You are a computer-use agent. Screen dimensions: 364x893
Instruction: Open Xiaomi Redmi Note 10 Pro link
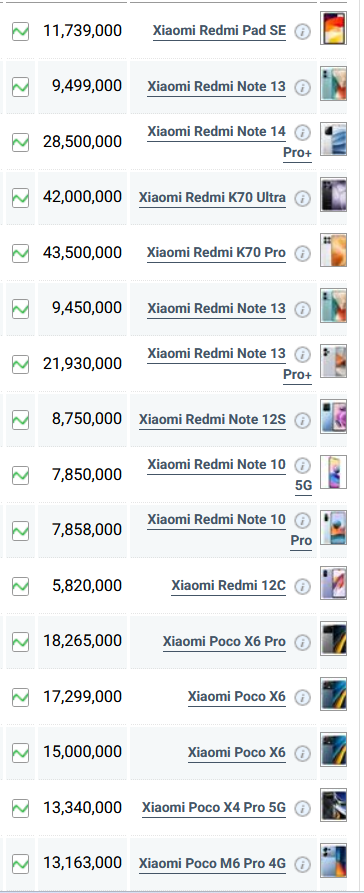(230, 530)
